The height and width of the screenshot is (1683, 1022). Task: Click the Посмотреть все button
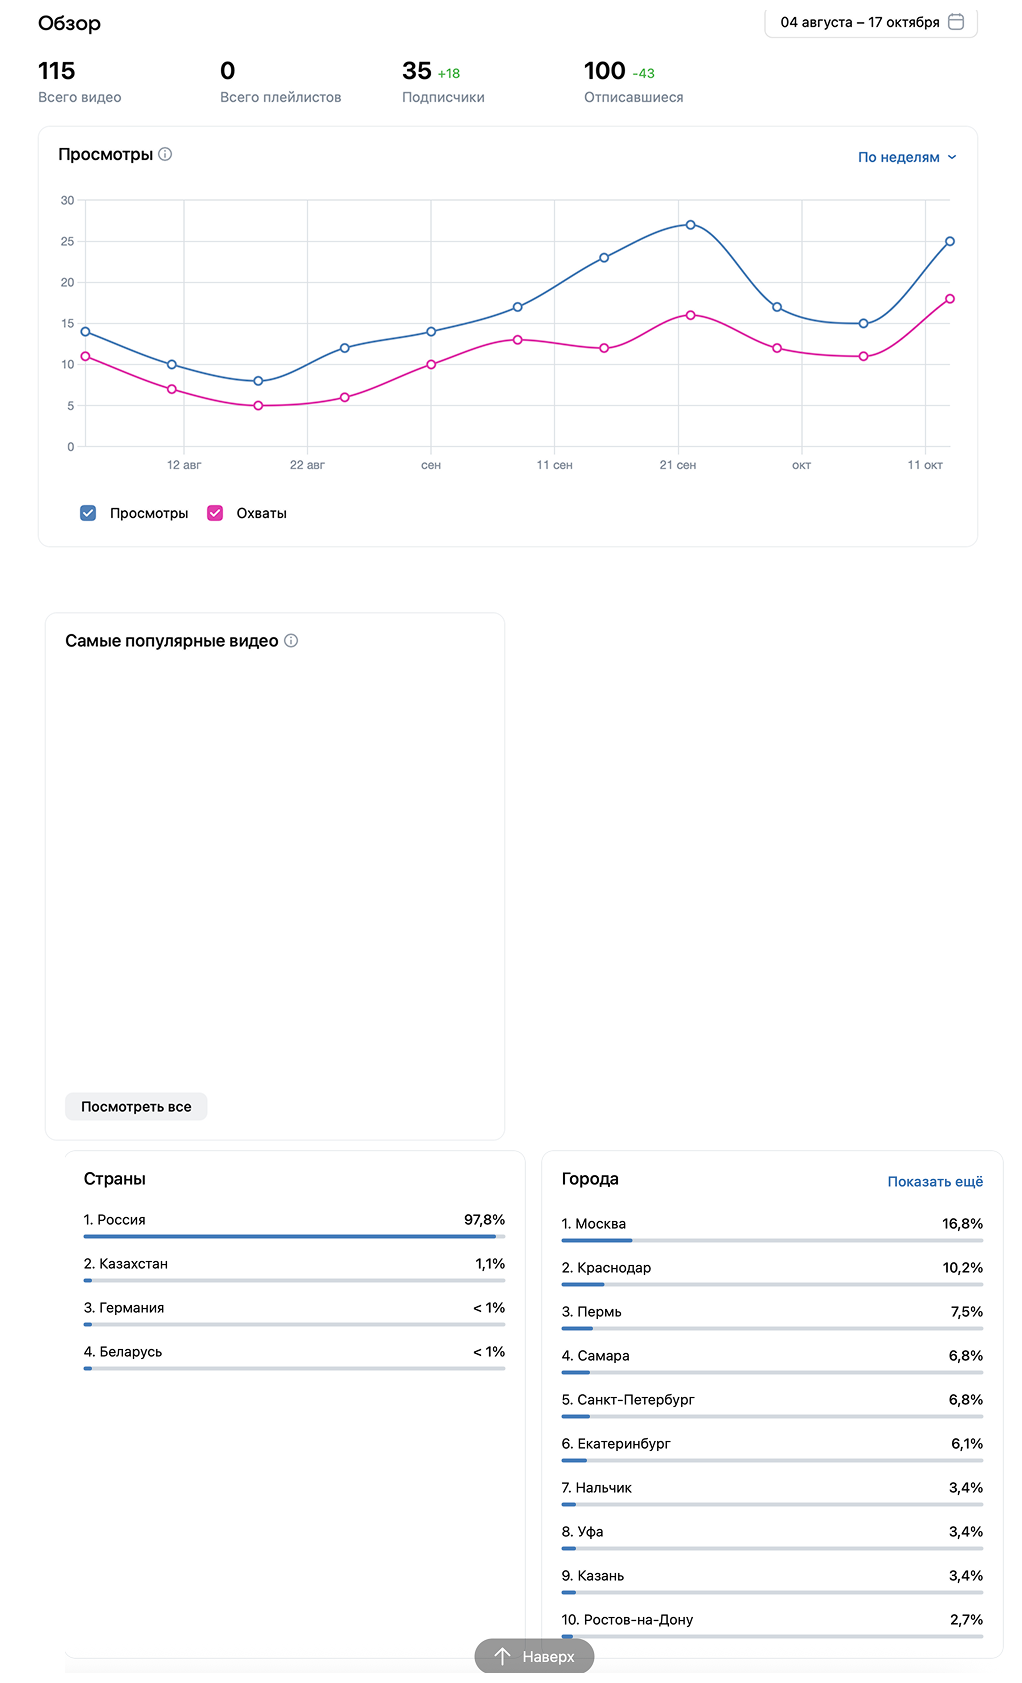point(136,1107)
